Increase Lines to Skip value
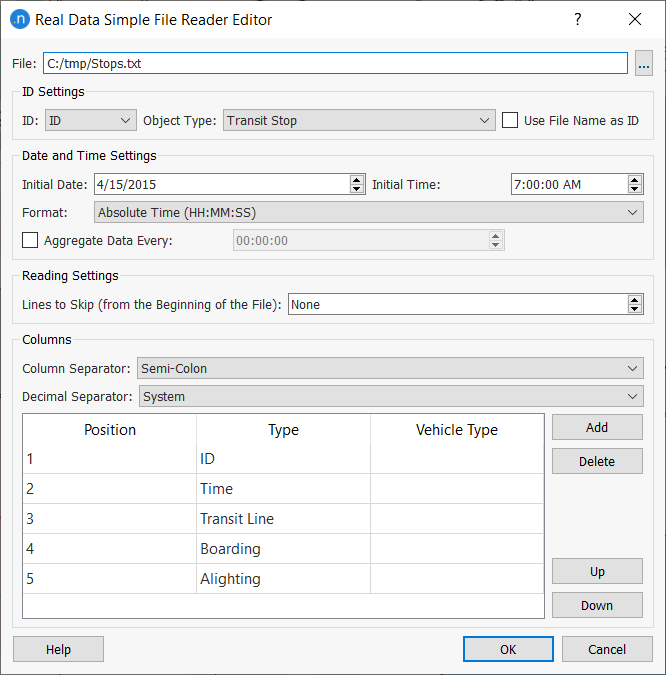This screenshot has width=666, height=675. click(635, 300)
